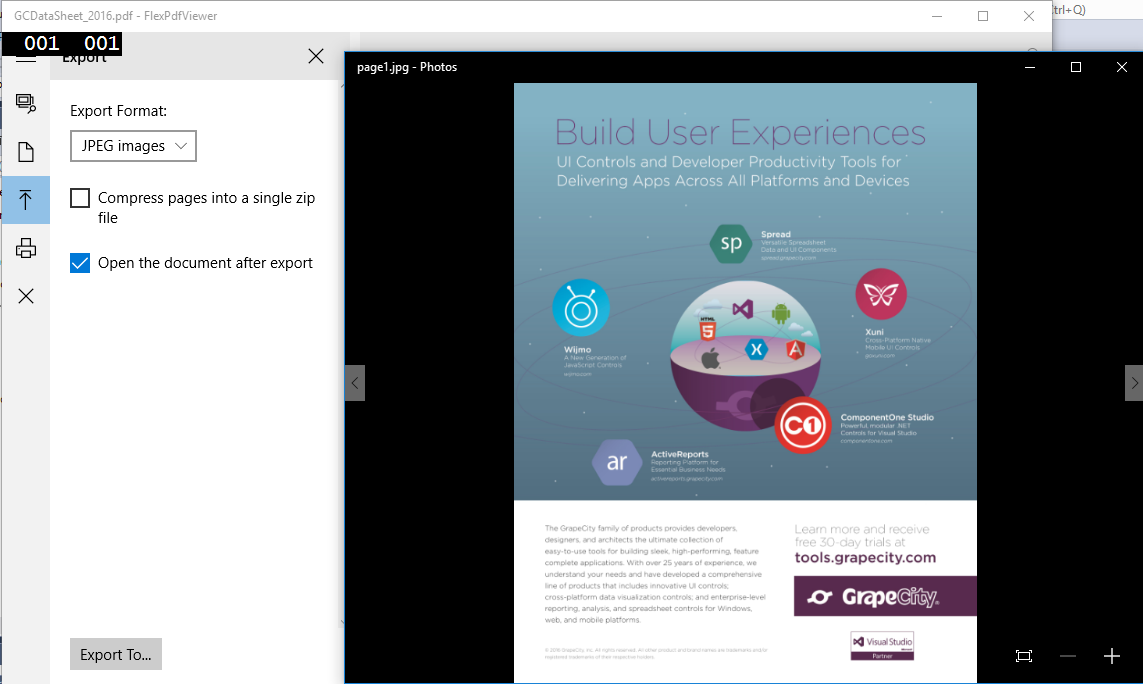Select the Export upload-arrow icon in sidebar
Screen dimensions: 1143x684
point(26,200)
